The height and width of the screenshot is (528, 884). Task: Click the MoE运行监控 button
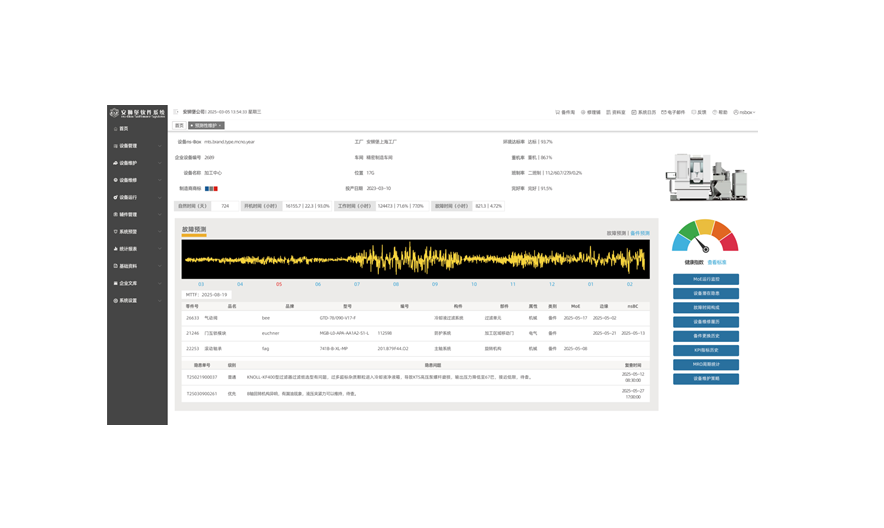click(705, 280)
